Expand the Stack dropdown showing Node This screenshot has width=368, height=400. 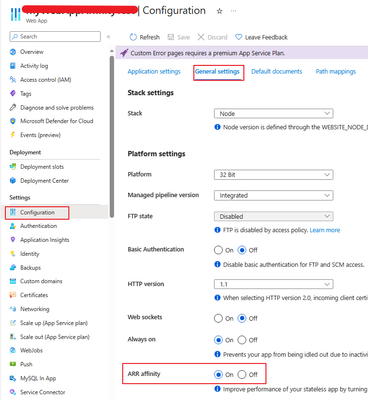(273, 114)
